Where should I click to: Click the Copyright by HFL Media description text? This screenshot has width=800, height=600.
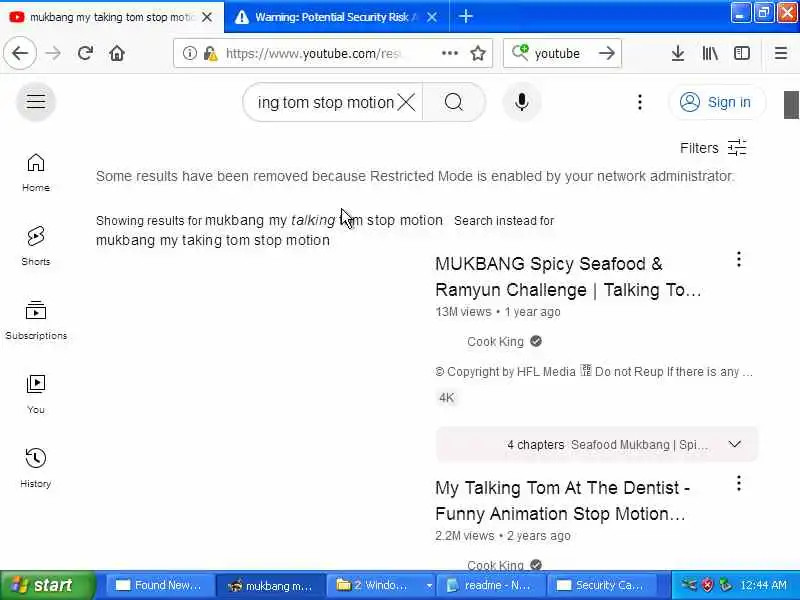click(x=594, y=371)
